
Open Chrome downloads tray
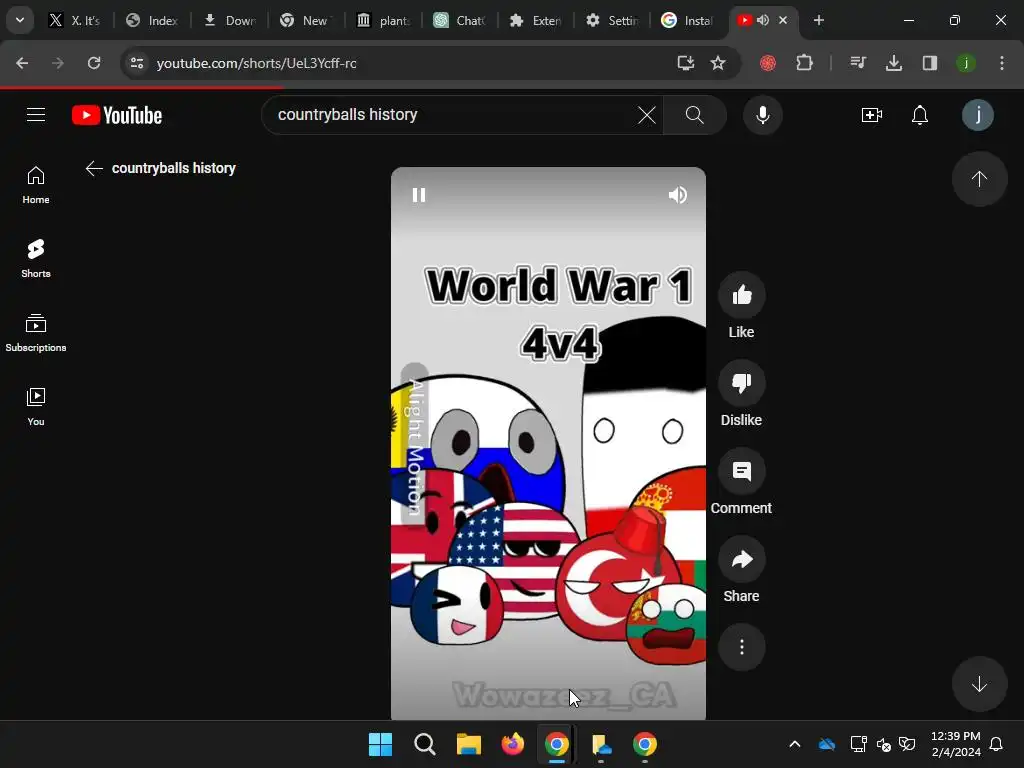(894, 63)
